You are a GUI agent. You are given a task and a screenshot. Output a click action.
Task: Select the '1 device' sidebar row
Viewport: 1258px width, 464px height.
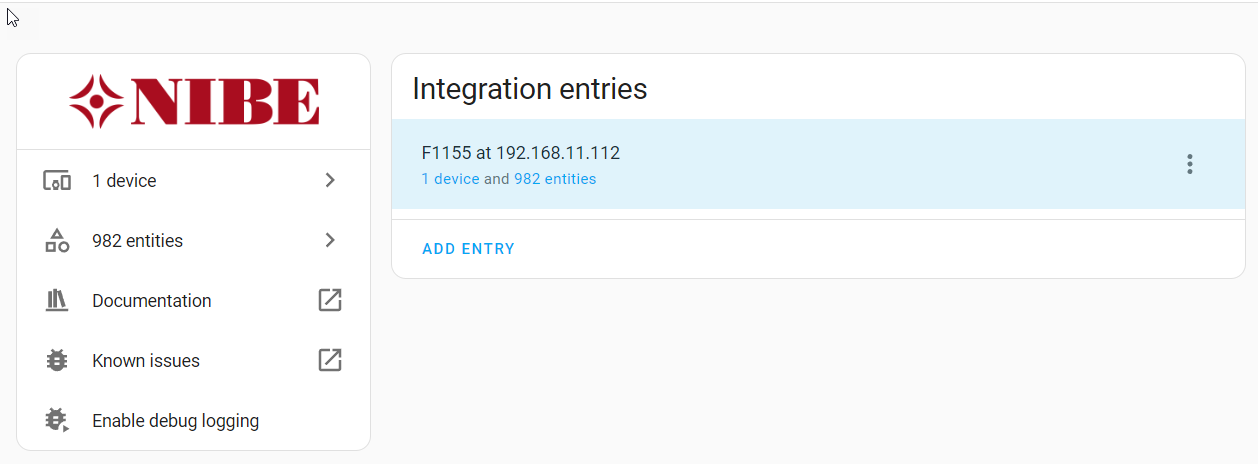coord(124,181)
